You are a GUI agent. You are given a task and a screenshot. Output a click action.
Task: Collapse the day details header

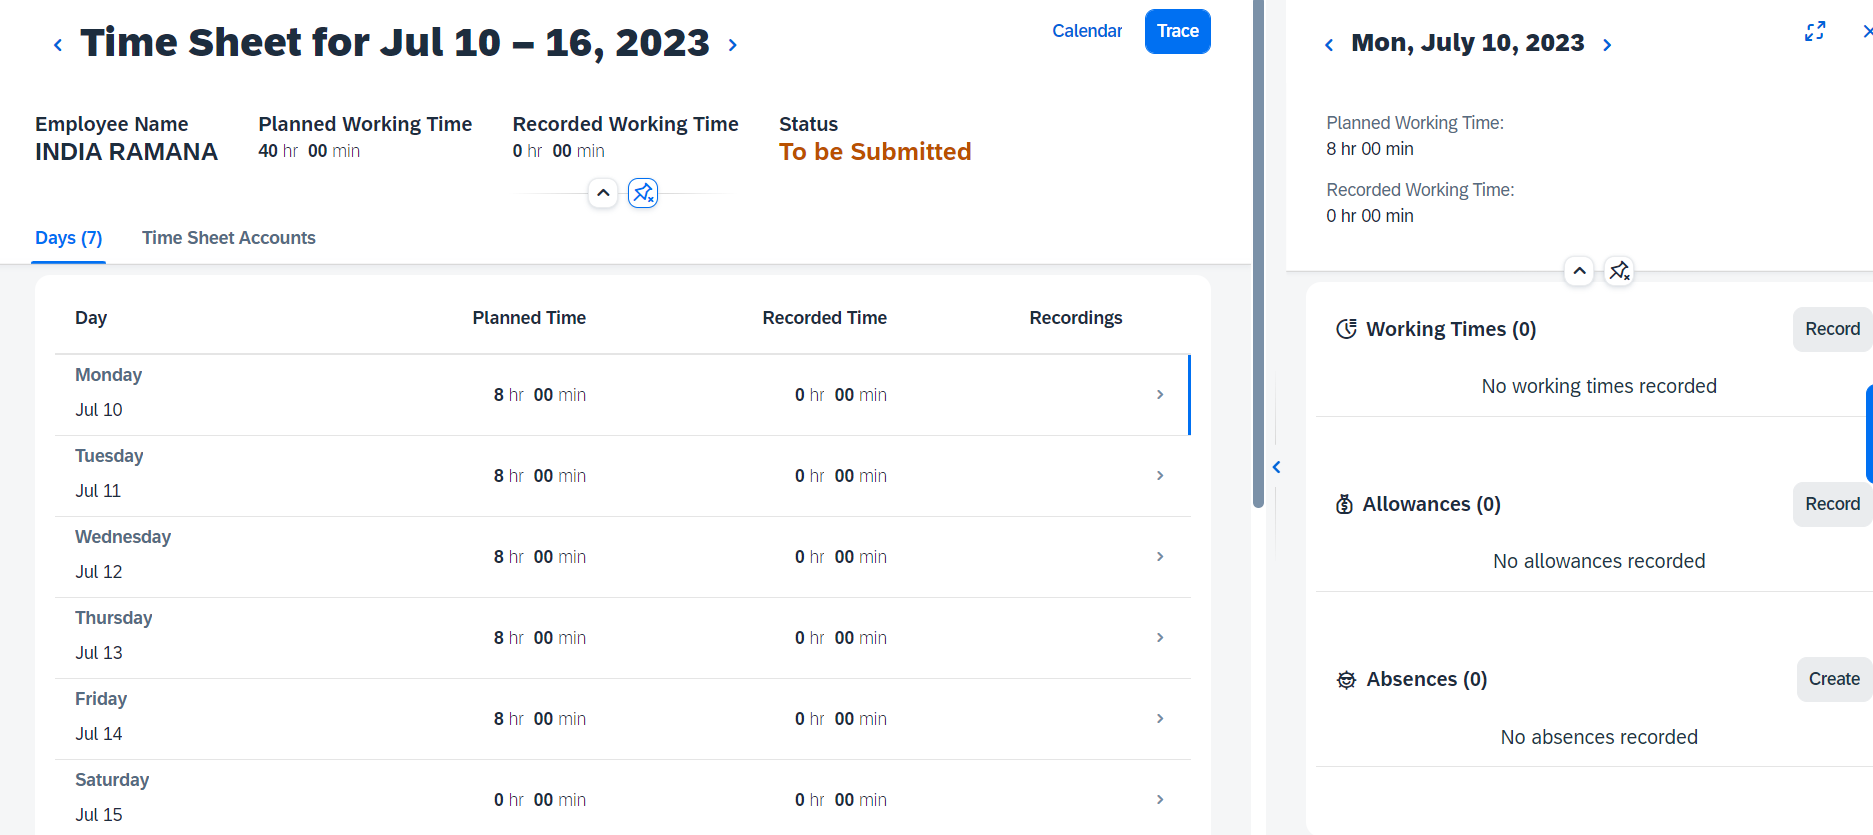1579,271
